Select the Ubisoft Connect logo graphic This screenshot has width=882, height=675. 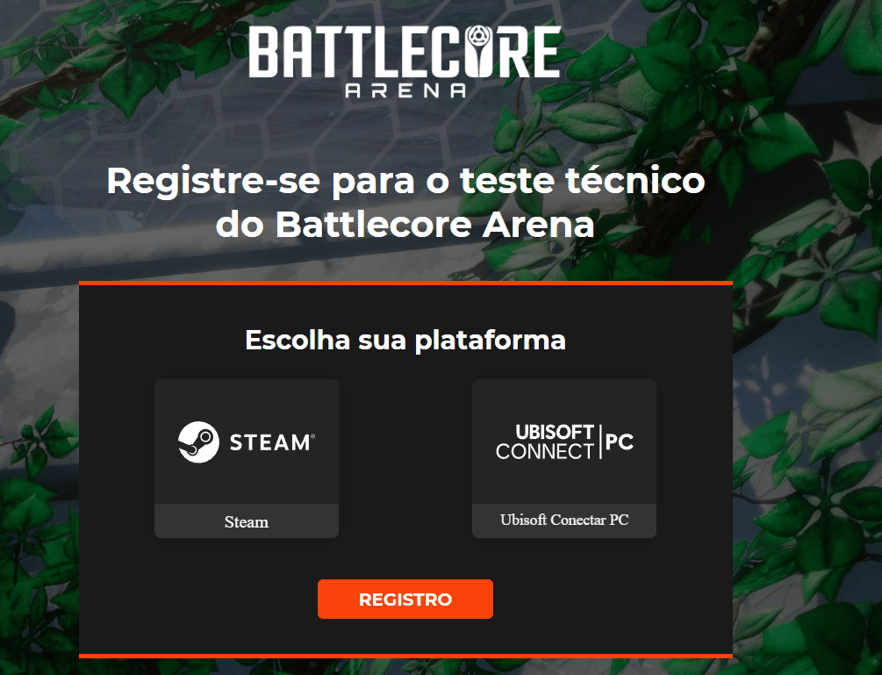[564, 442]
